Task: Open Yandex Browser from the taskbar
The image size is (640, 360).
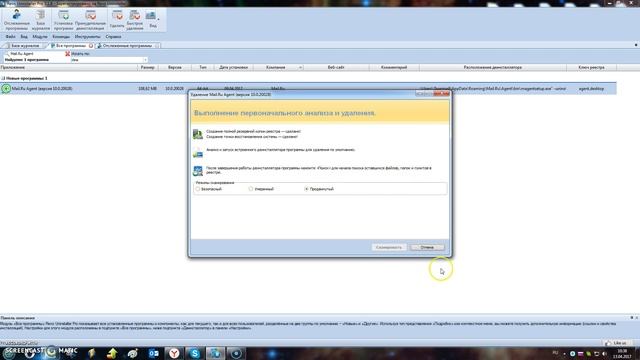Action: coord(174,353)
